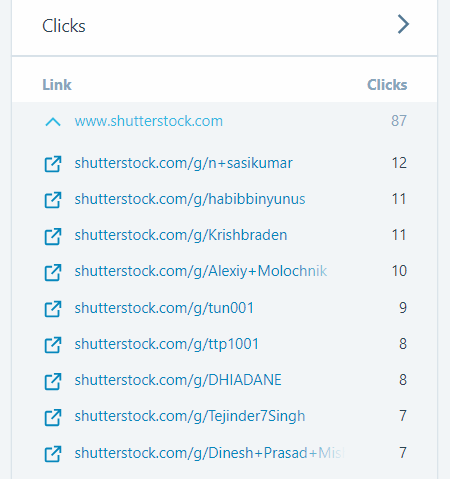Open shutterstock.com/g/DHIADANE link
Image resolution: width=450 pixels, height=479 pixels.
tap(178, 380)
